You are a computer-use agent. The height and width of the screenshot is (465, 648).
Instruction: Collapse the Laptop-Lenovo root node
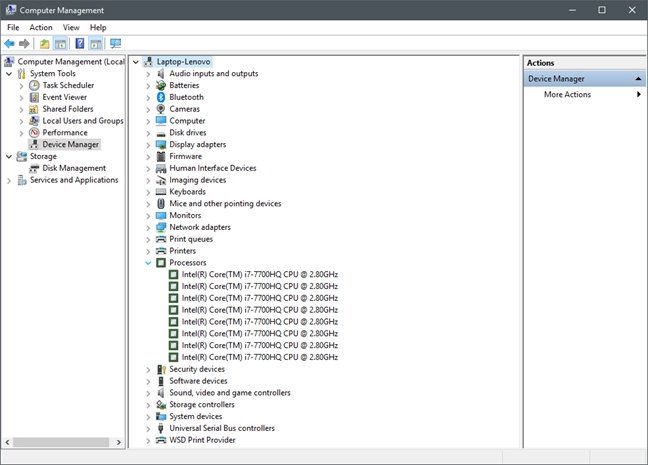pyautogui.click(x=136, y=62)
